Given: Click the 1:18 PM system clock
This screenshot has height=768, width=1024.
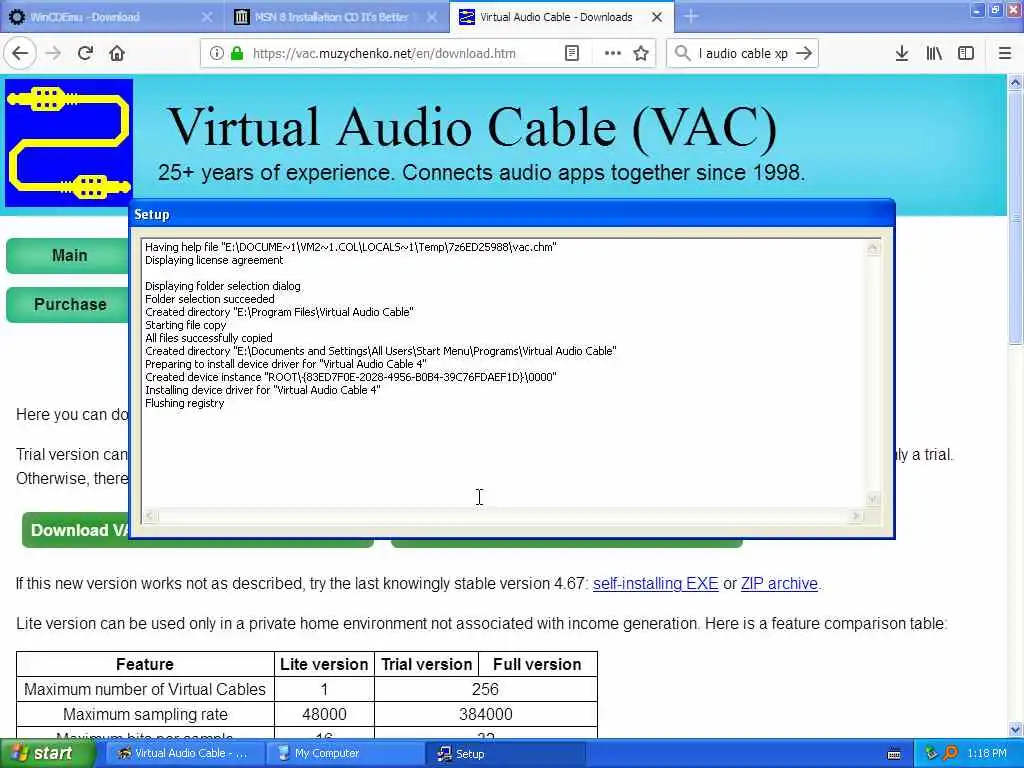Looking at the screenshot, I should (x=987, y=754).
